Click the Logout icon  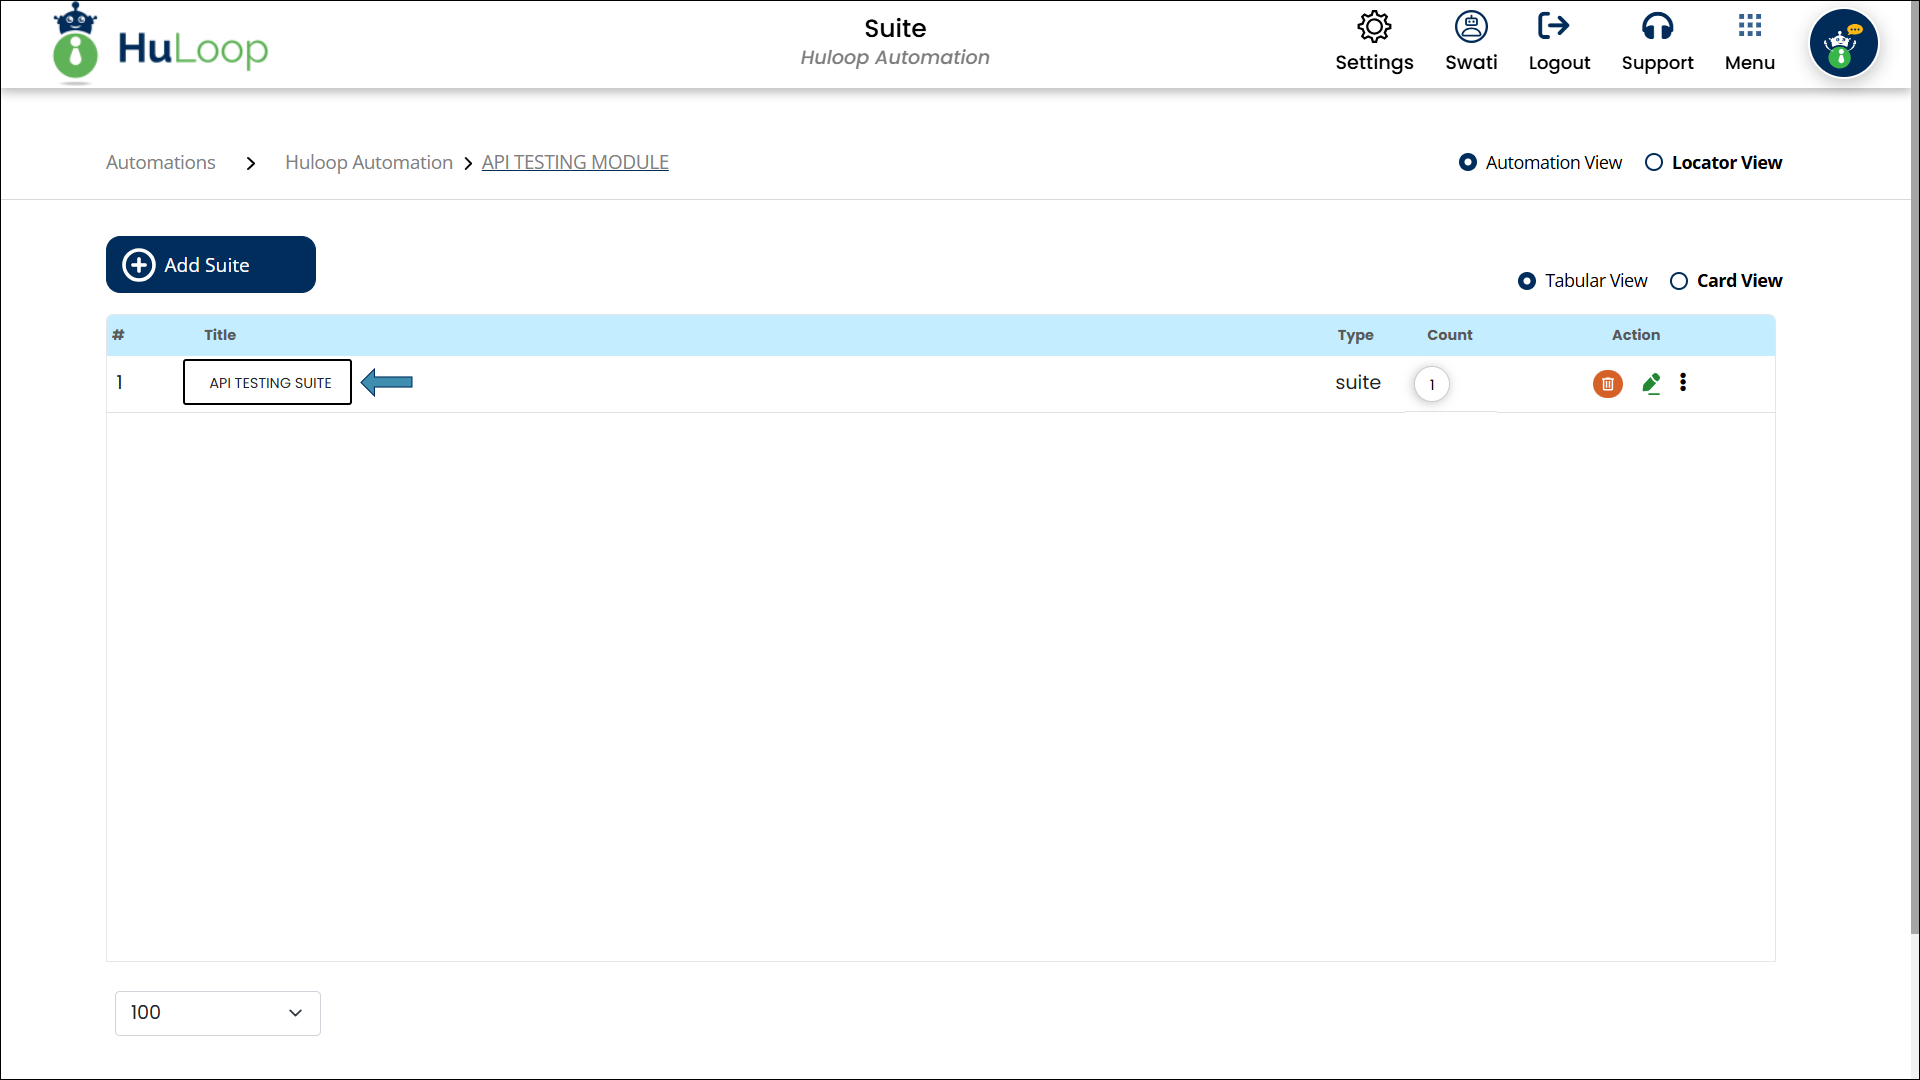pos(1554,26)
